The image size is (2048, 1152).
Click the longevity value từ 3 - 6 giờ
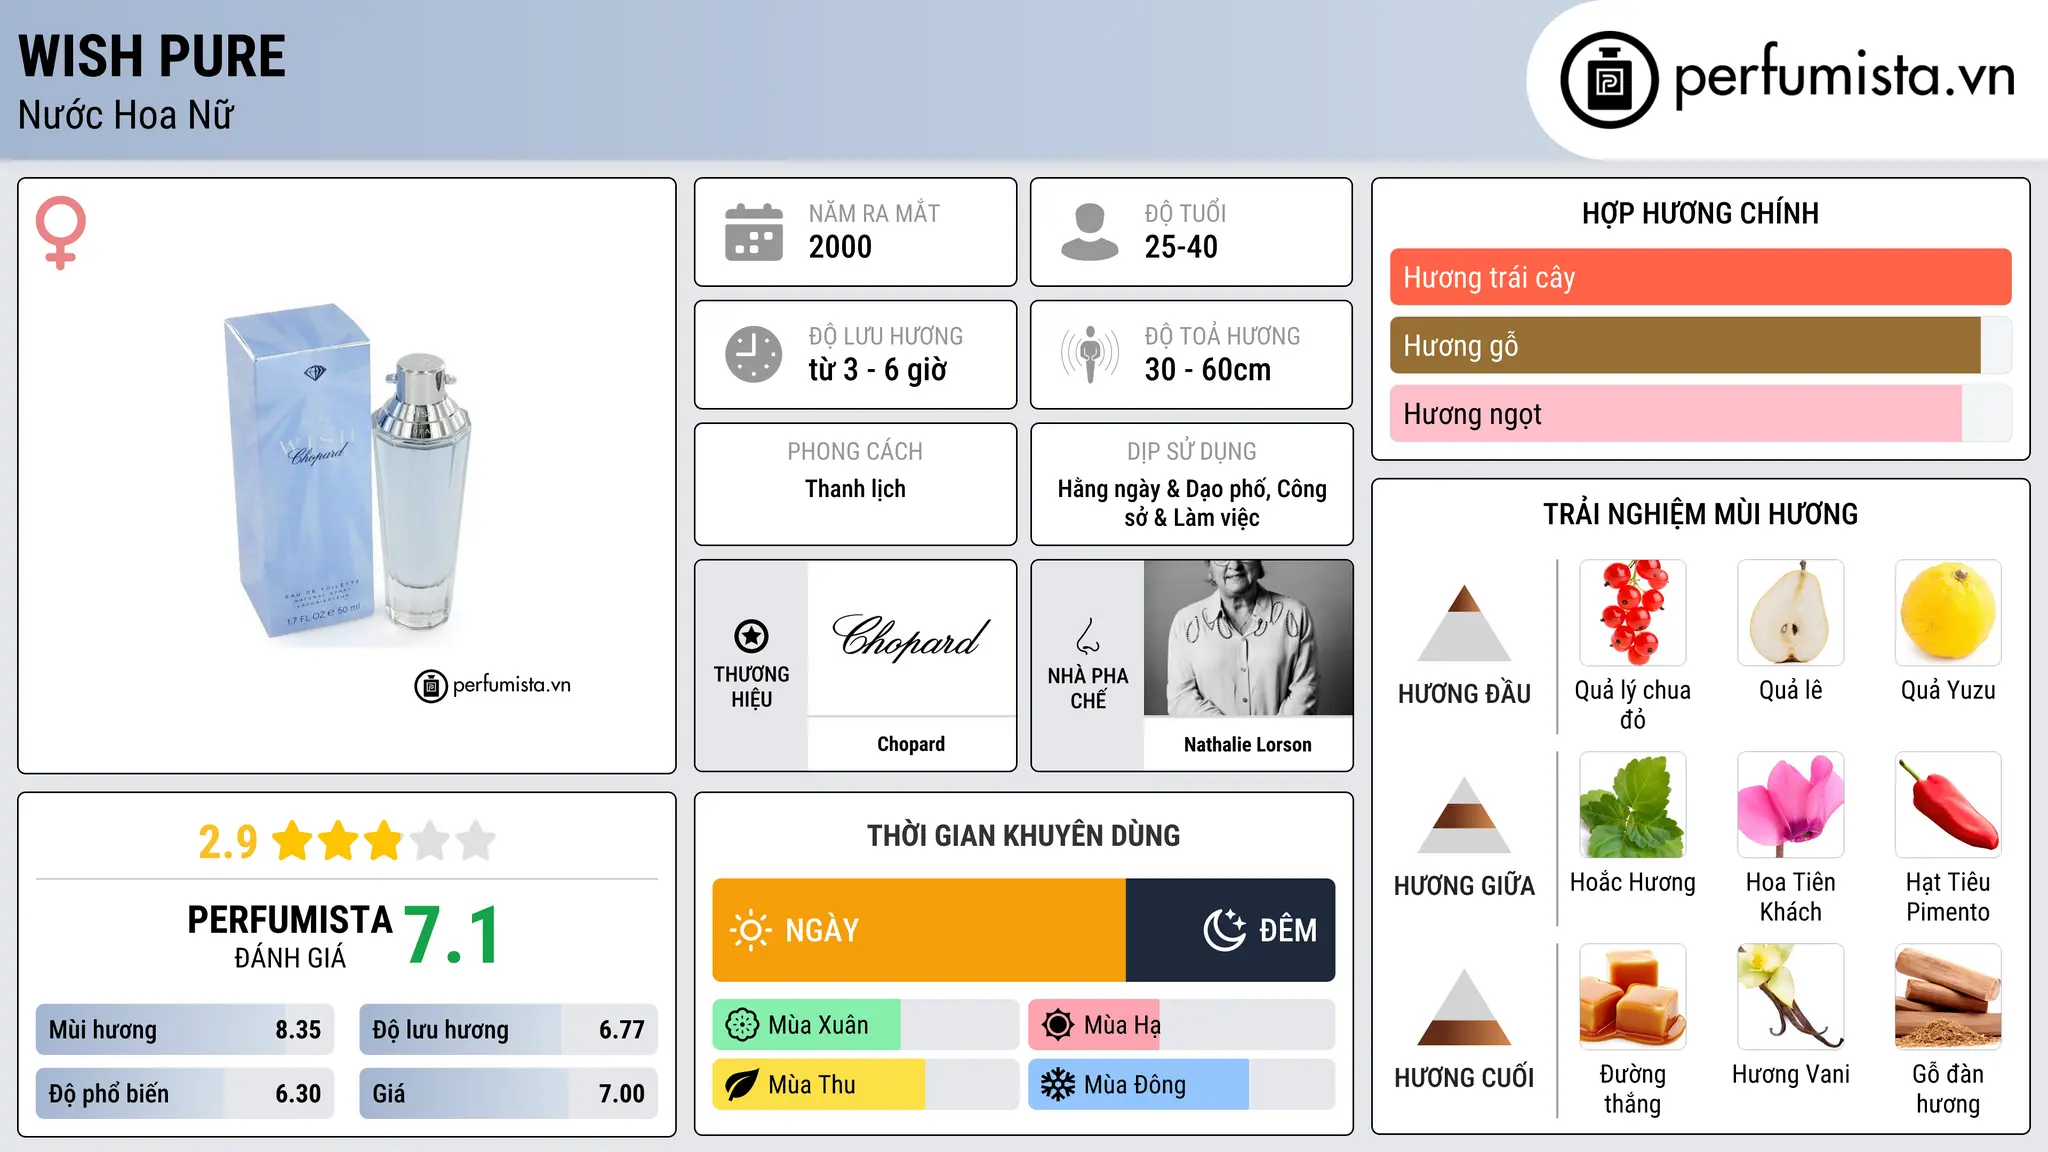click(877, 370)
